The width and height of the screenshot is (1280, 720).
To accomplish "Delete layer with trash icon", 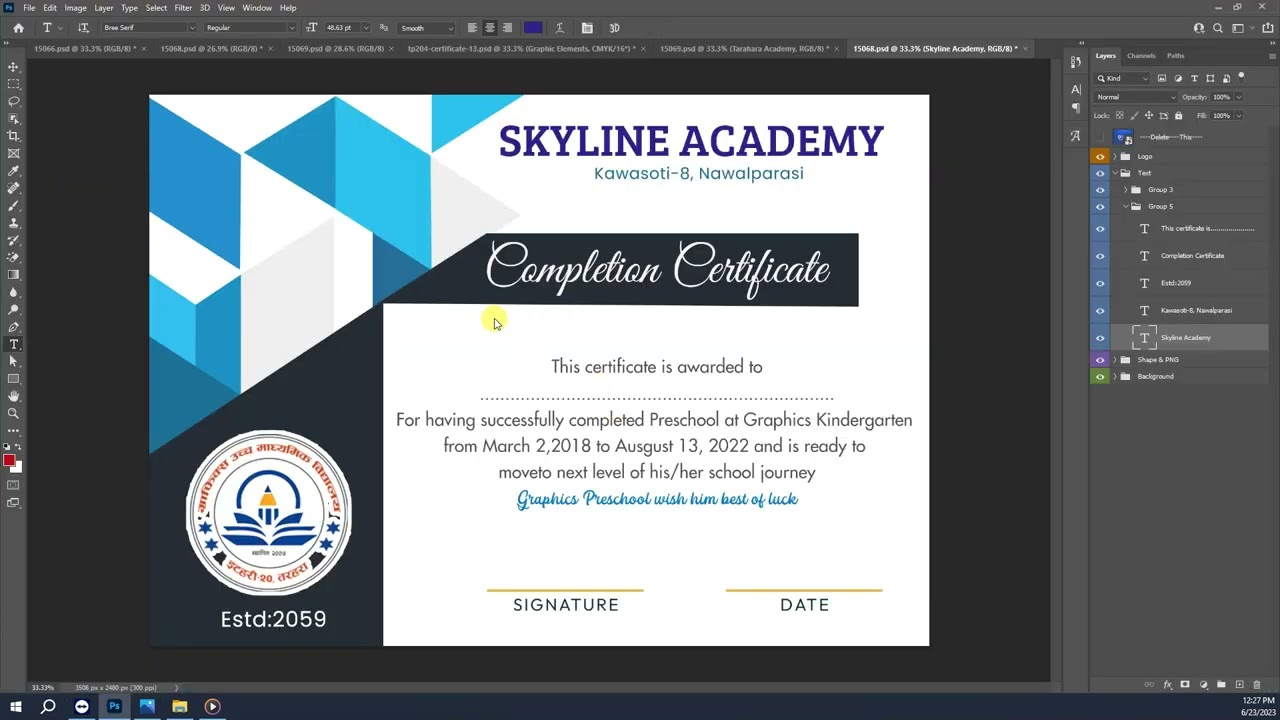I will (1257, 685).
